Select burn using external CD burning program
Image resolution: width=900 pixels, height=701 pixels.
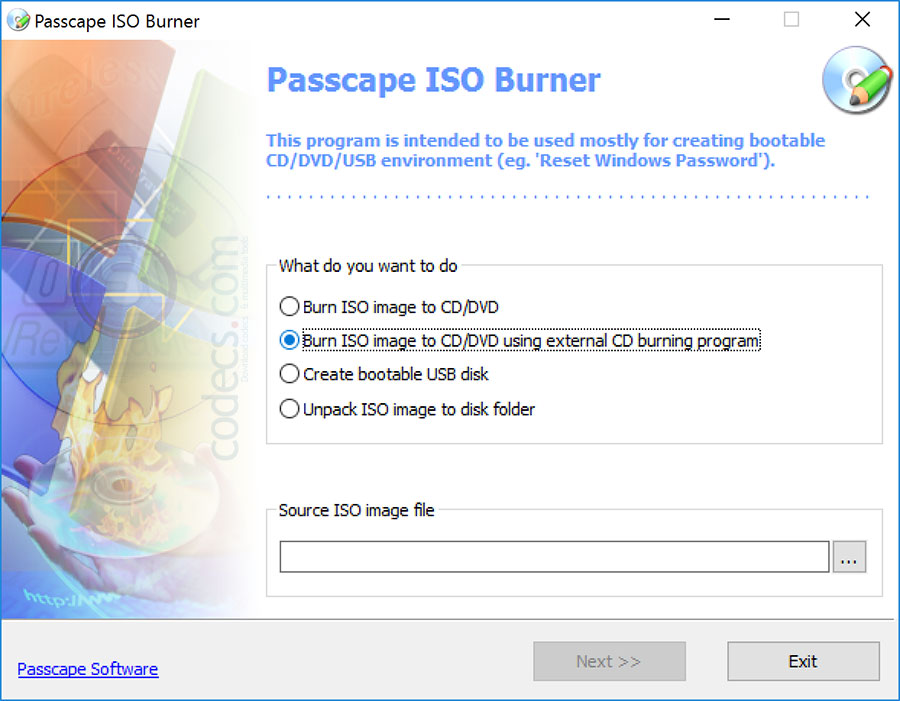tap(519, 340)
